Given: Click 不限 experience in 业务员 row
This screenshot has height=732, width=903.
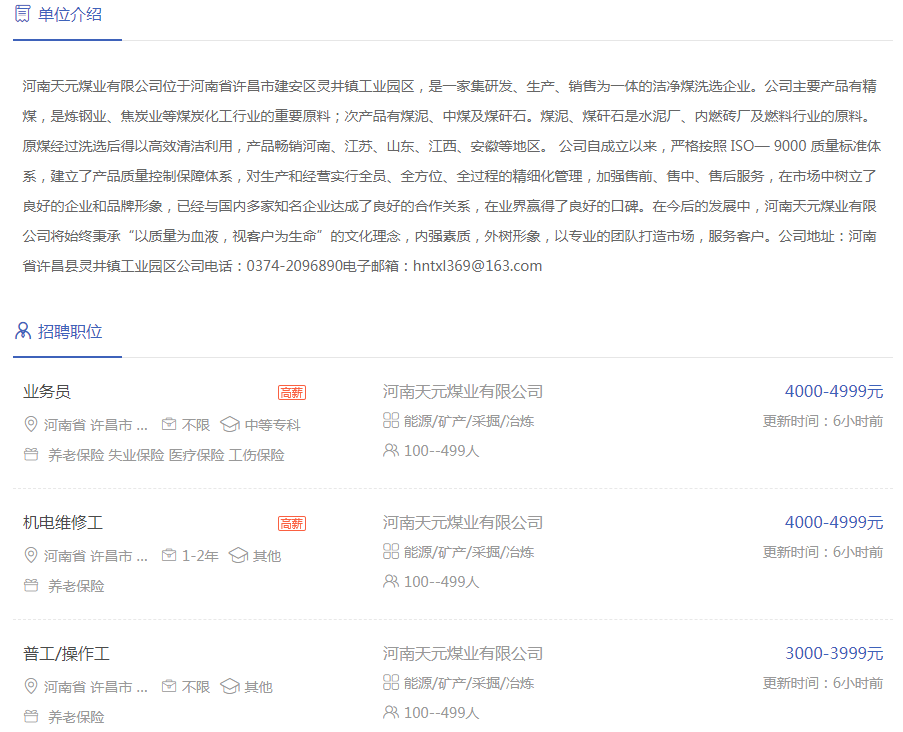Looking at the screenshot, I should coord(196,425).
